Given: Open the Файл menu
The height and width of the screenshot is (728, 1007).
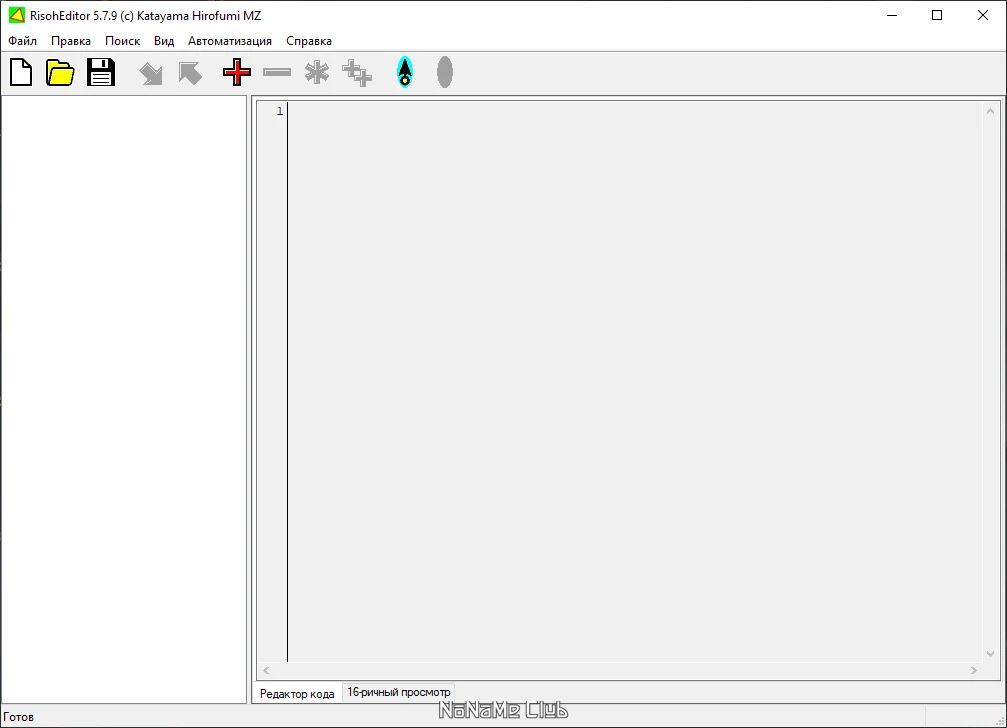Looking at the screenshot, I should [22, 41].
